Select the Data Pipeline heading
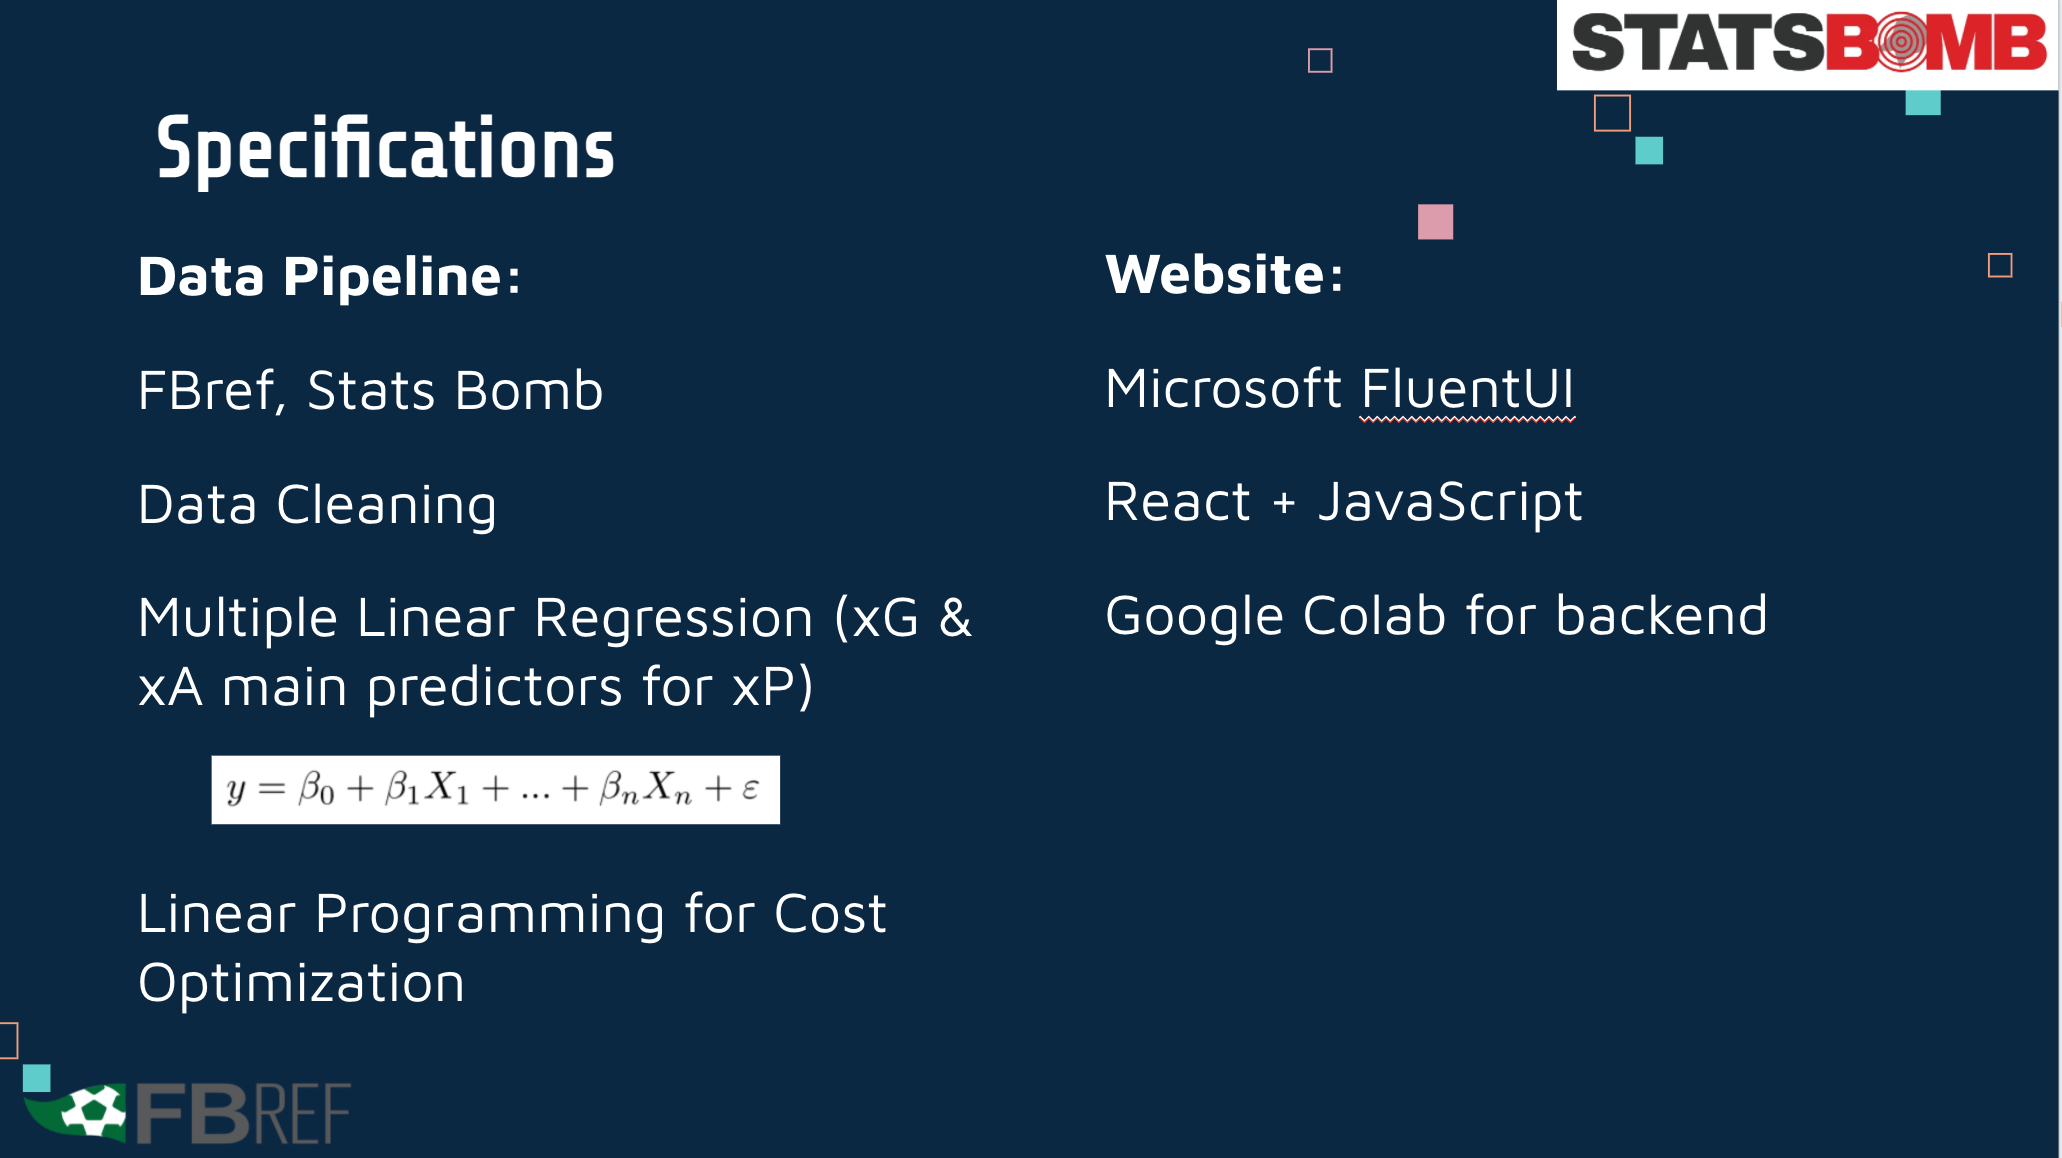 click(x=329, y=276)
